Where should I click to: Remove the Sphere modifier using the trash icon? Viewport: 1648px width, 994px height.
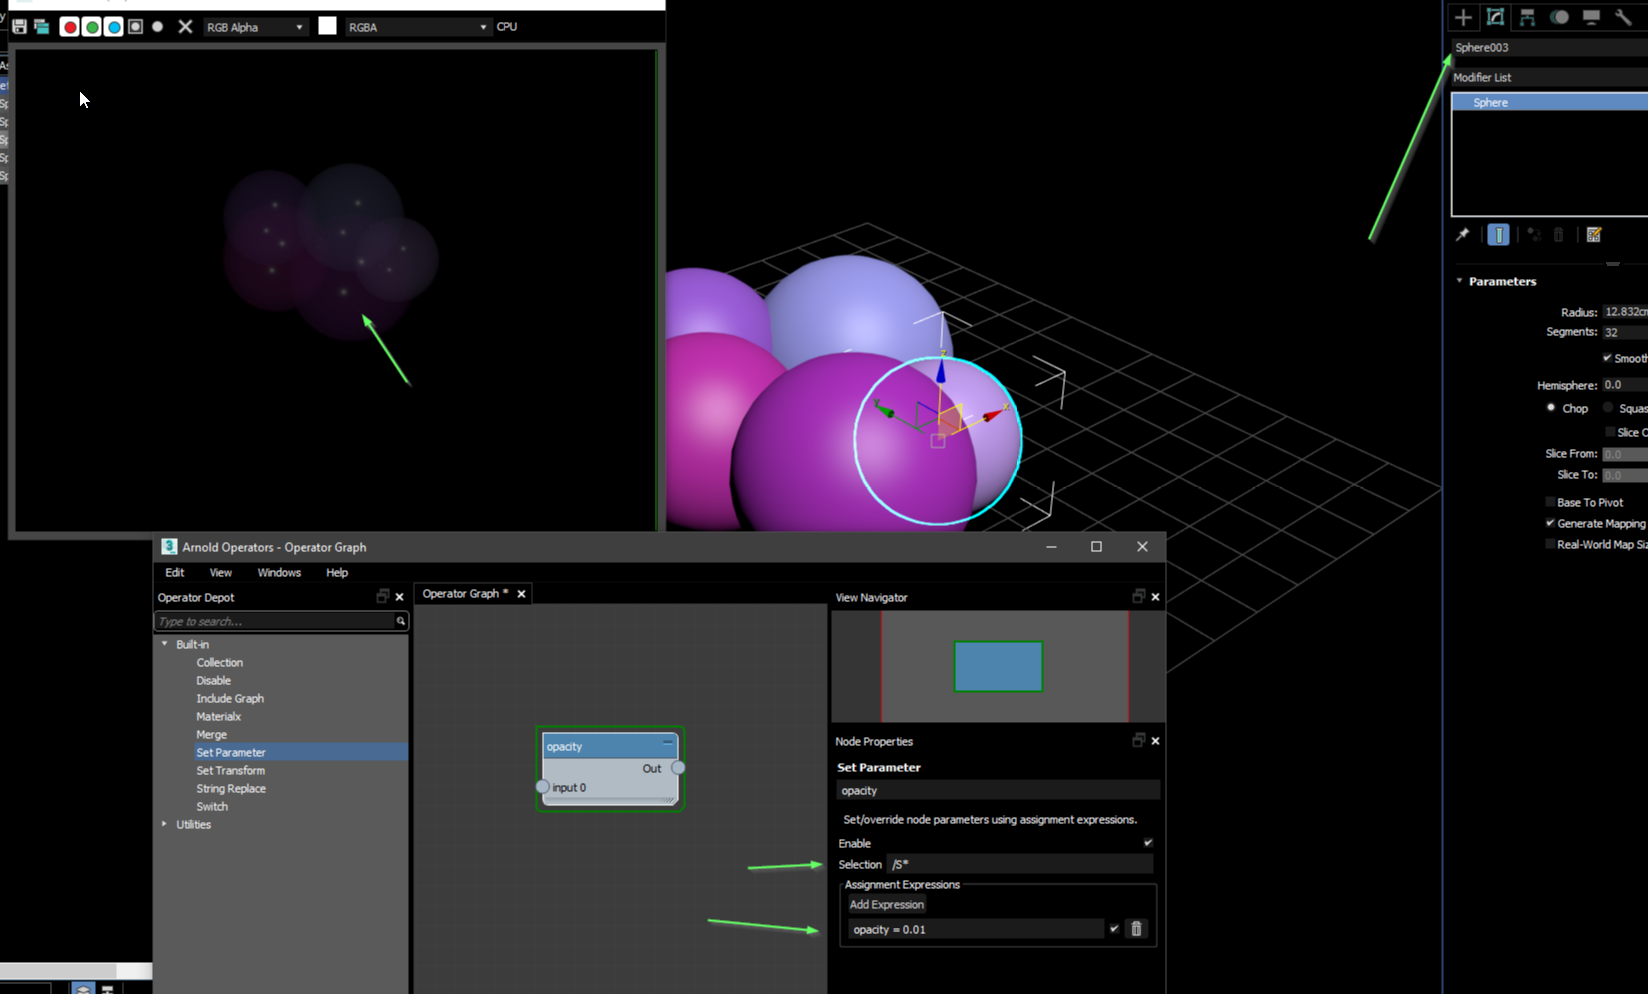click(x=1558, y=234)
